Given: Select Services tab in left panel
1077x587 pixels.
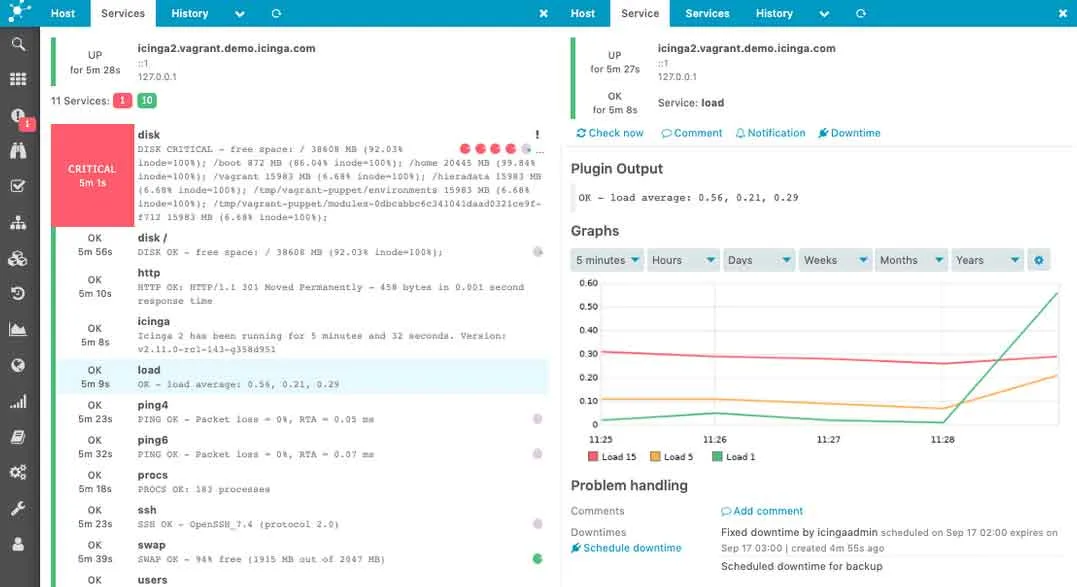Looking at the screenshot, I should pos(123,13).
